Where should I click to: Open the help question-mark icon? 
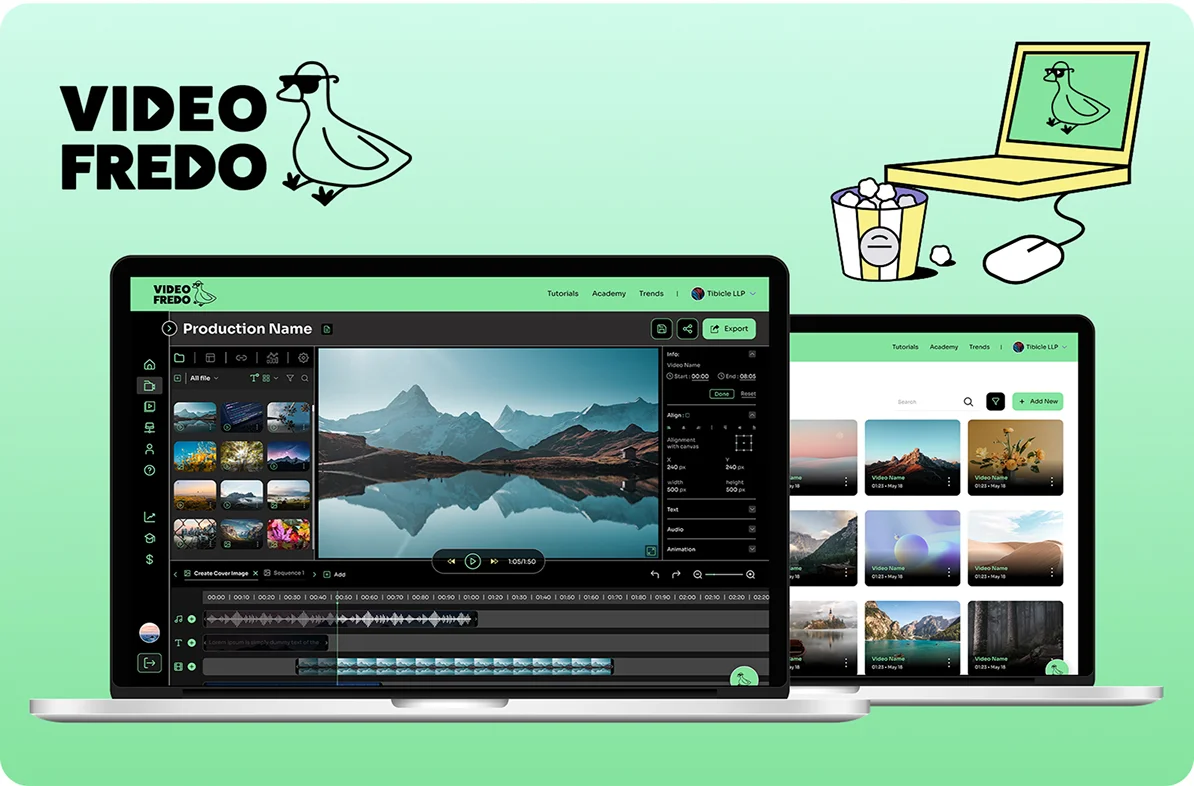coord(149,471)
